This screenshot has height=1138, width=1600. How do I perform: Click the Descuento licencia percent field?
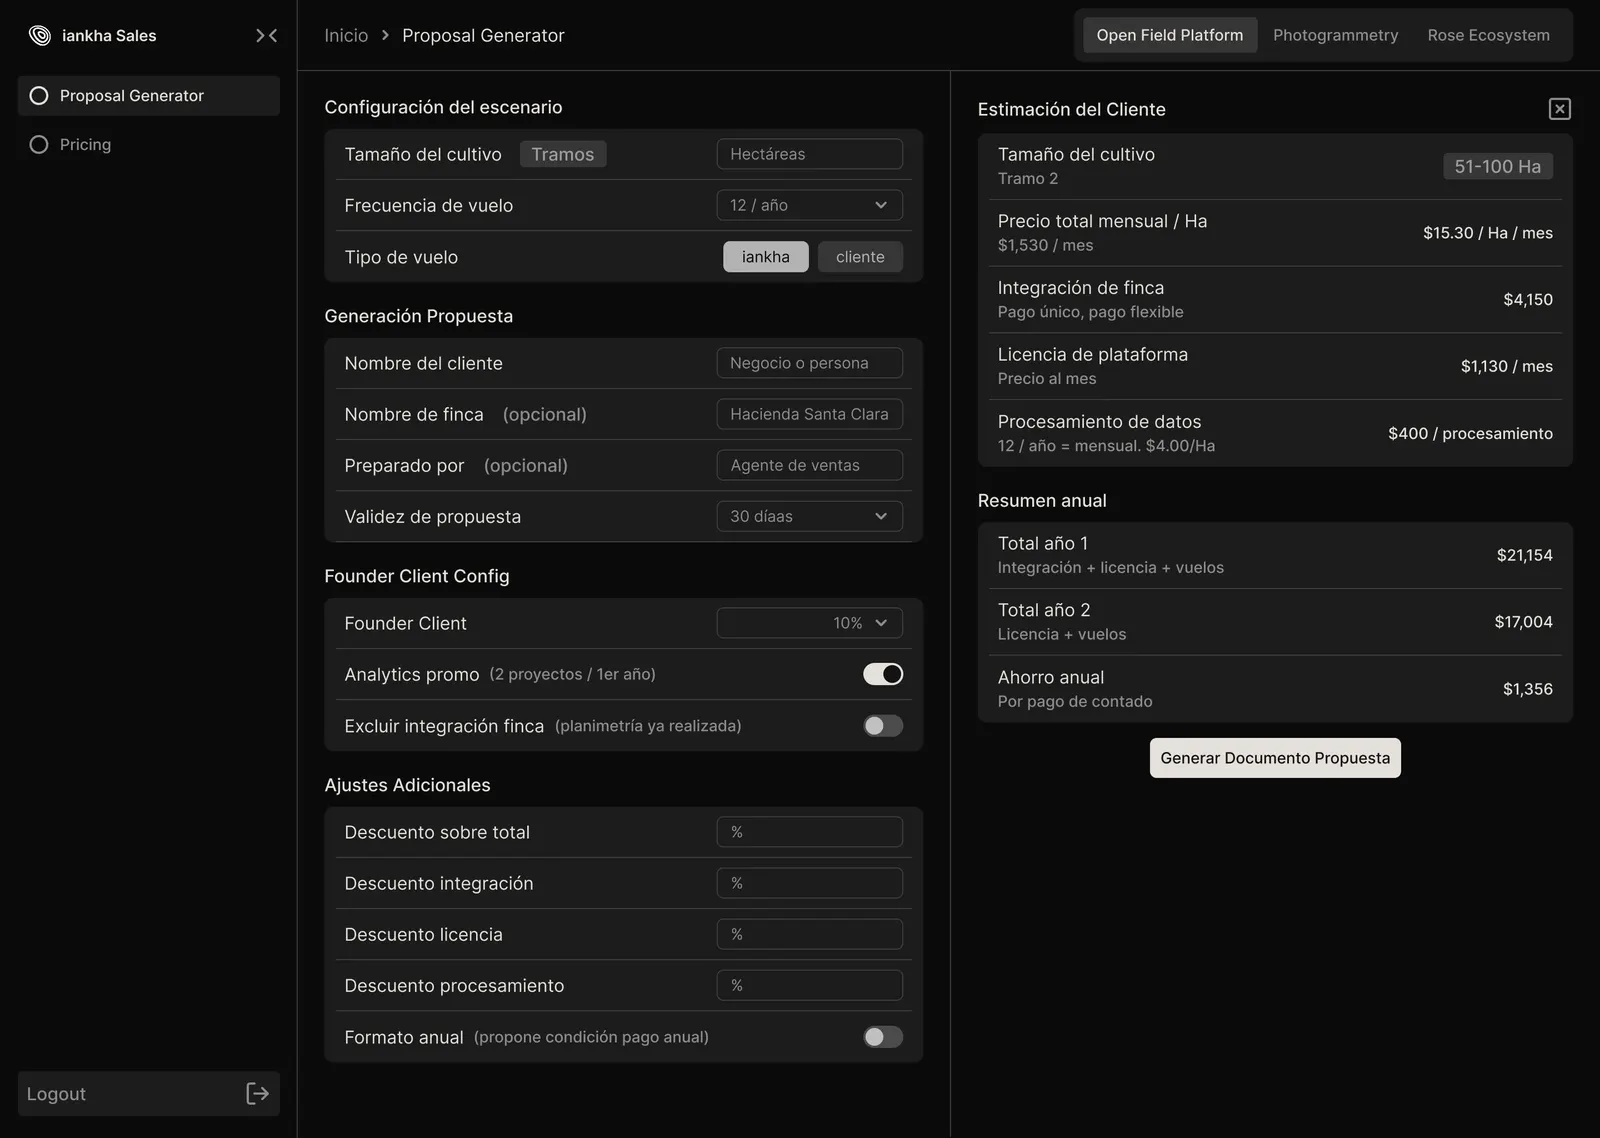[810, 934]
